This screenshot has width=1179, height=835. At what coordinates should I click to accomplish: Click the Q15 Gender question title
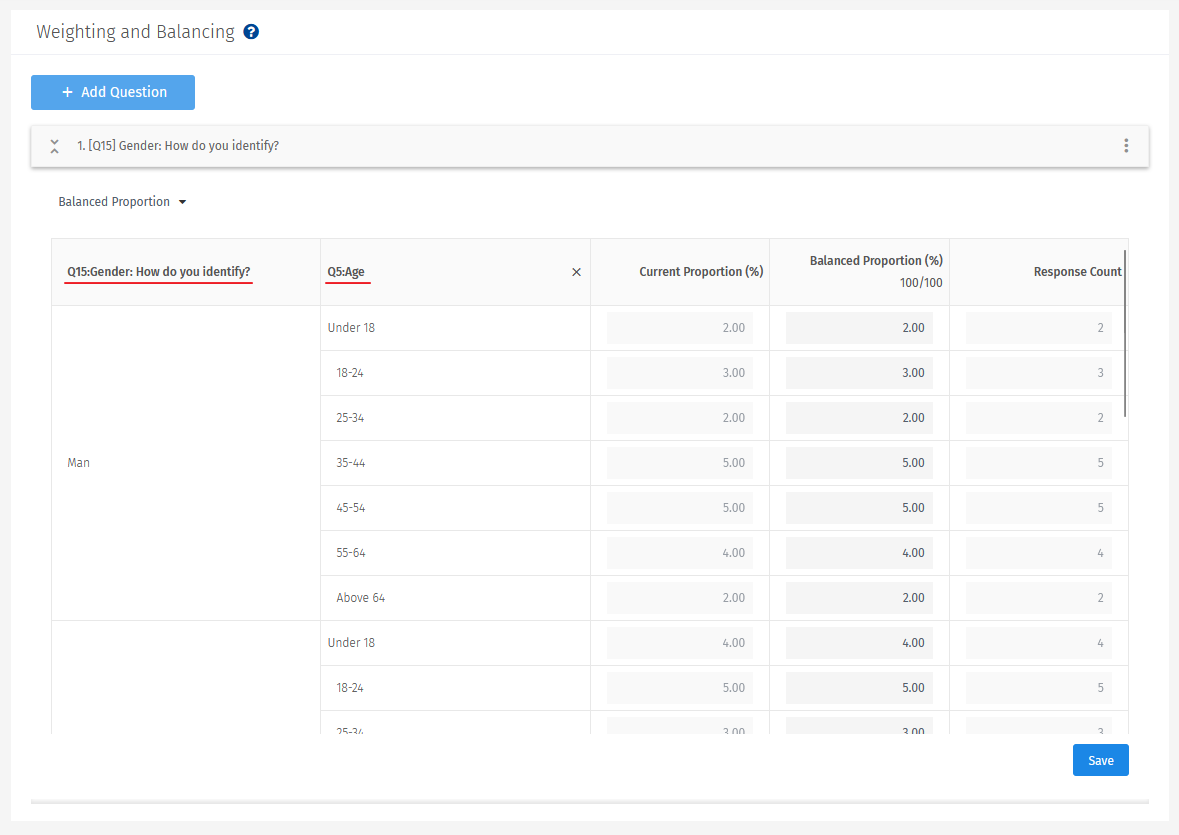click(178, 146)
